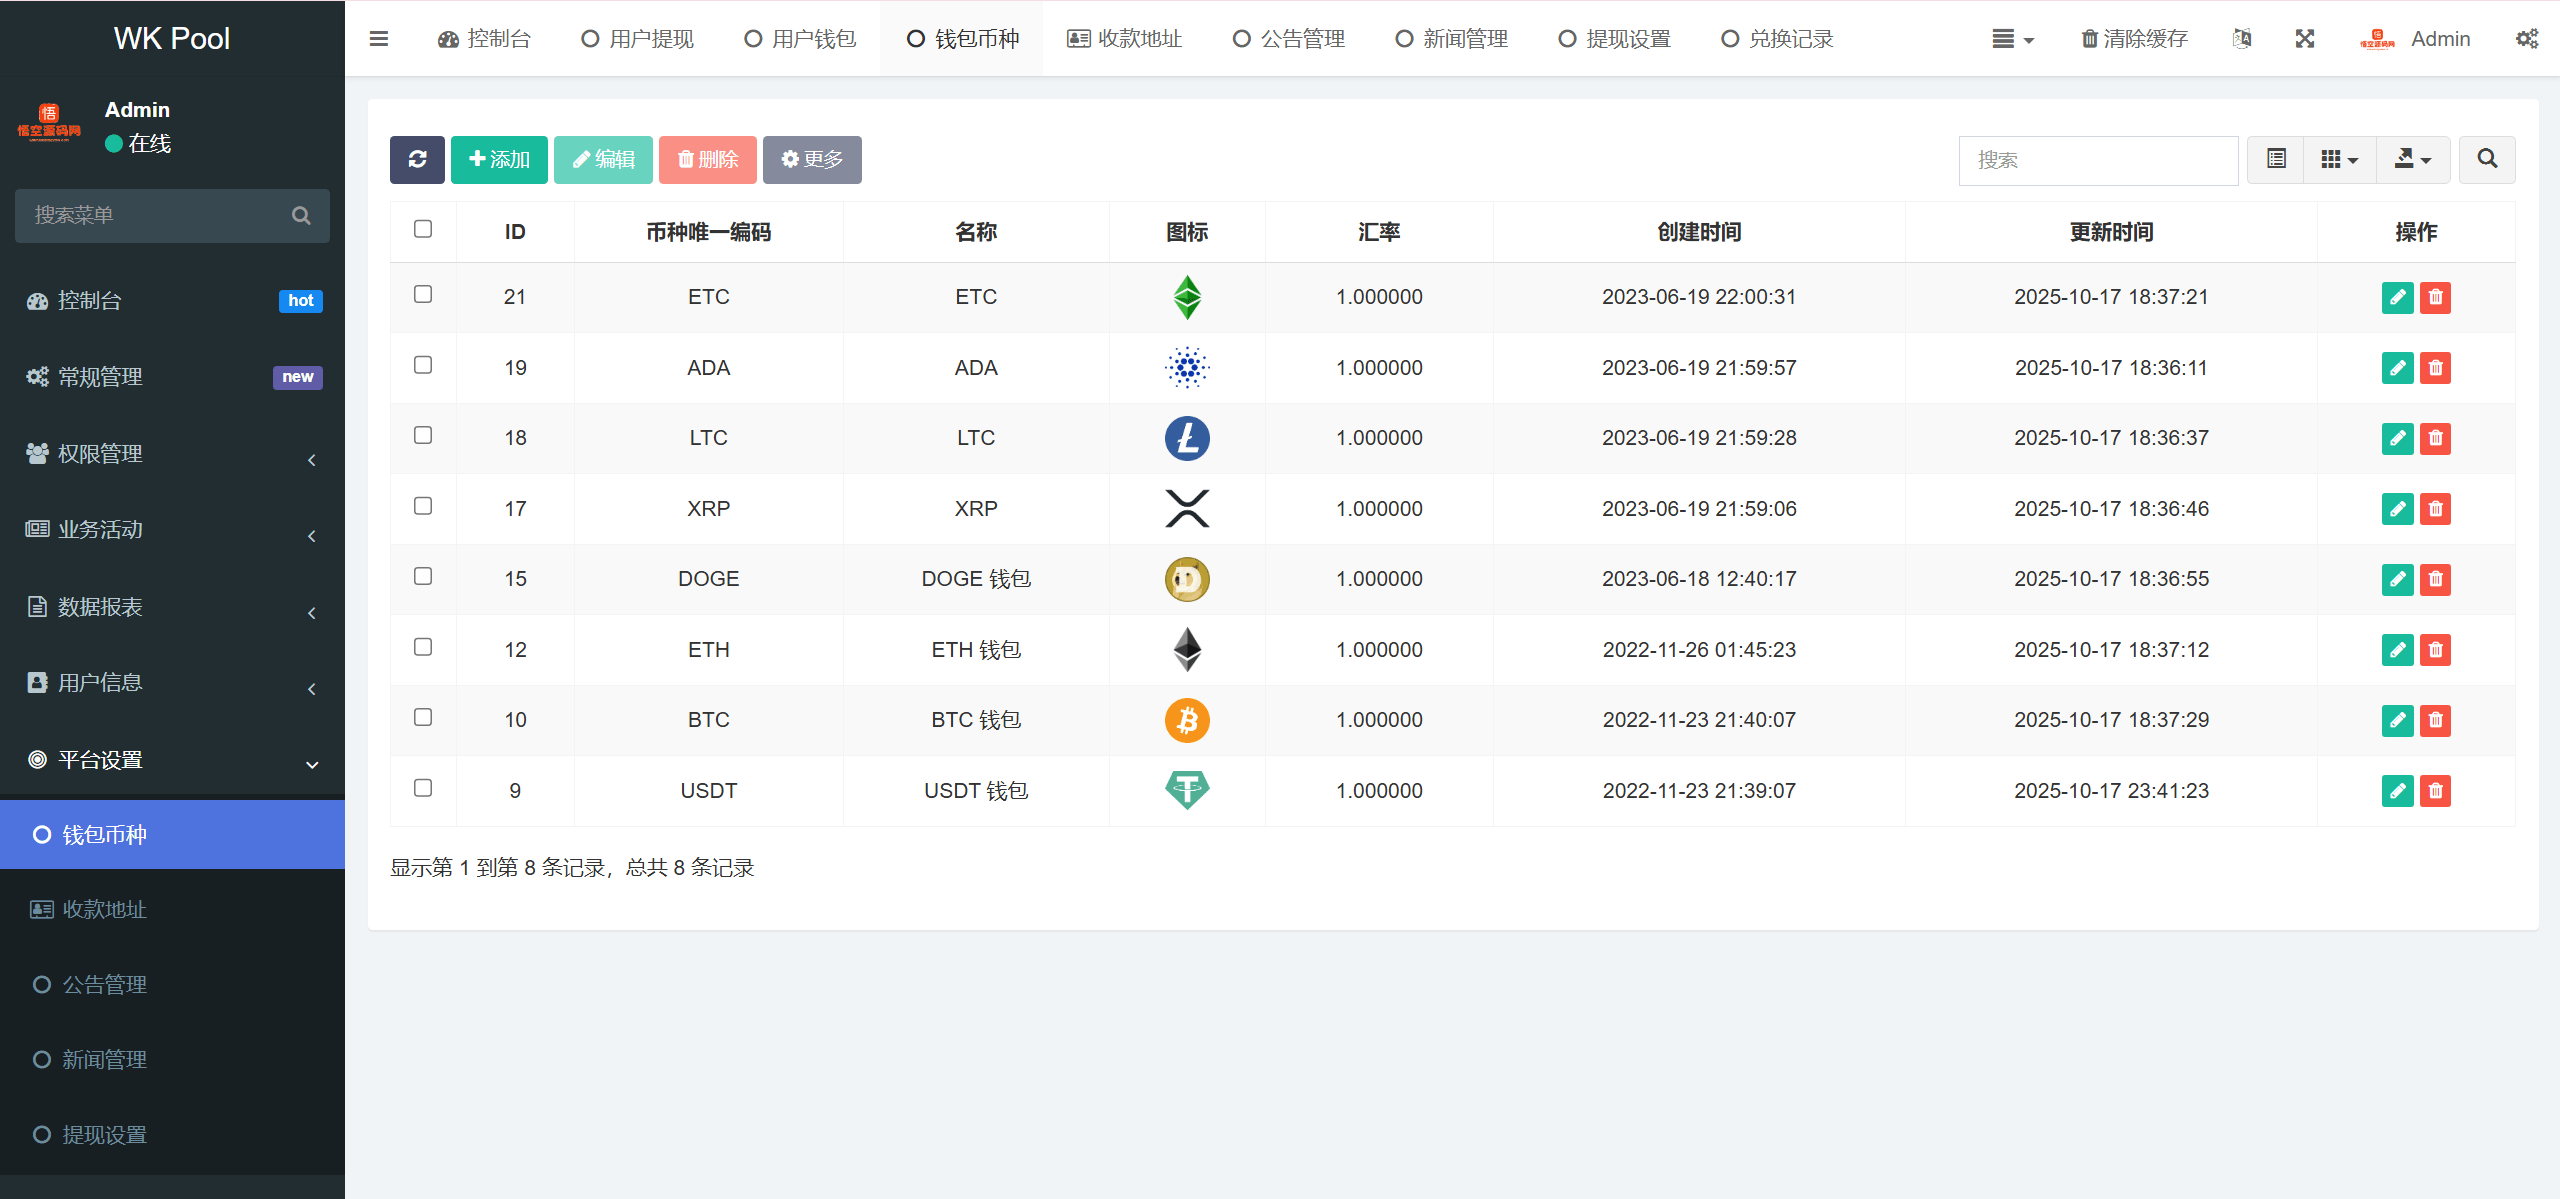Click the green 添加 button
The width and height of the screenshot is (2560, 1199).
tap(499, 159)
